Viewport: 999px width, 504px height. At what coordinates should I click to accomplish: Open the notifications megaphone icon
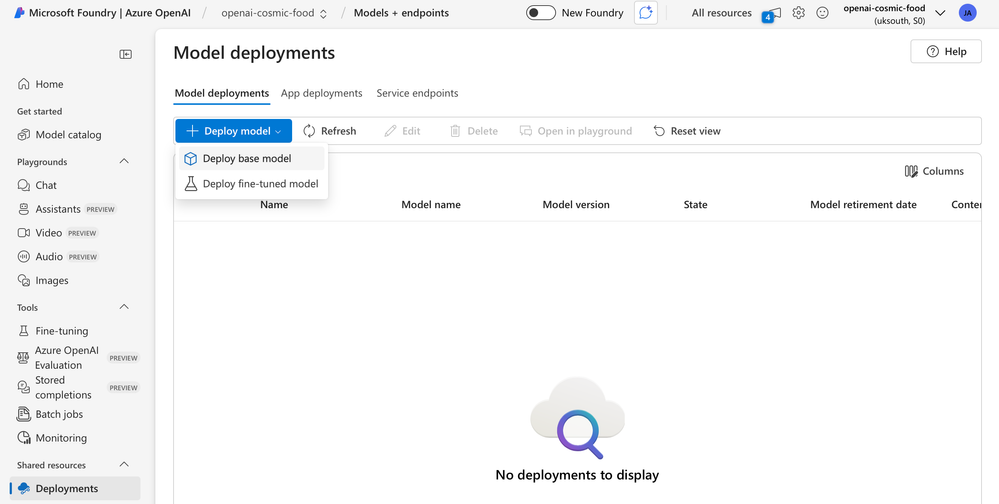(772, 13)
